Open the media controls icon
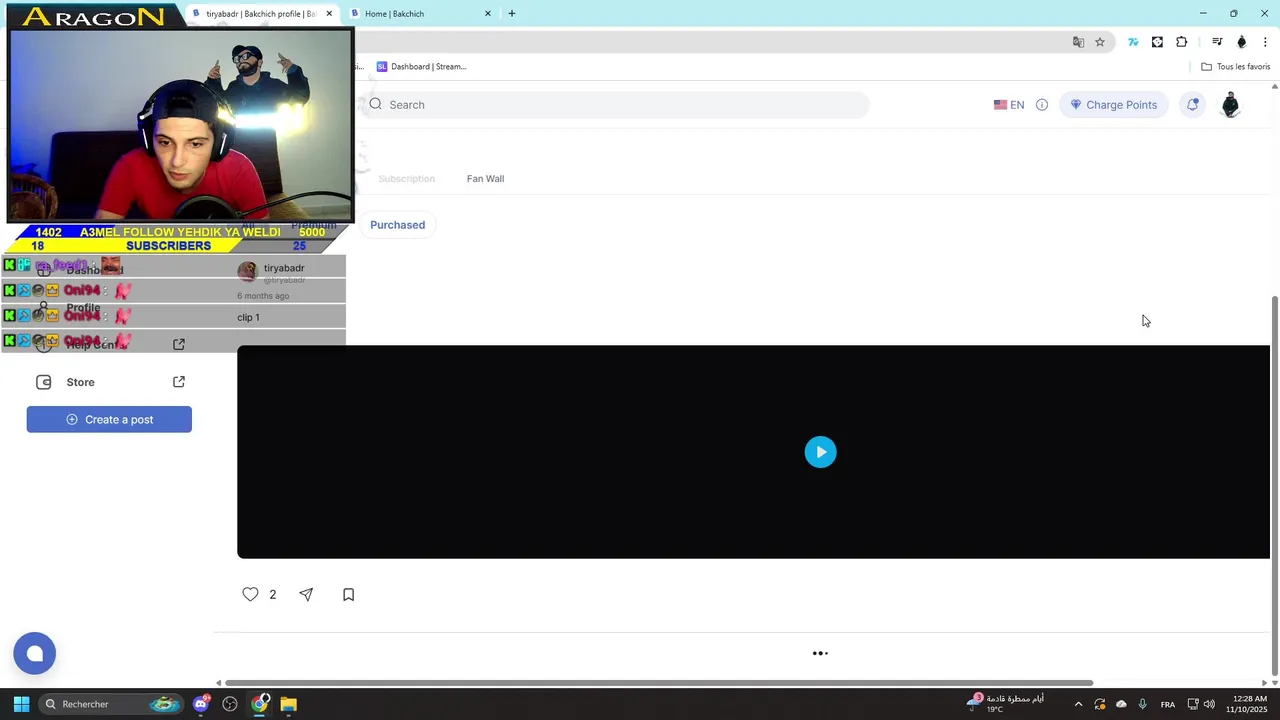Viewport: 1280px width, 720px height. pyautogui.click(x=1217, y=42)
